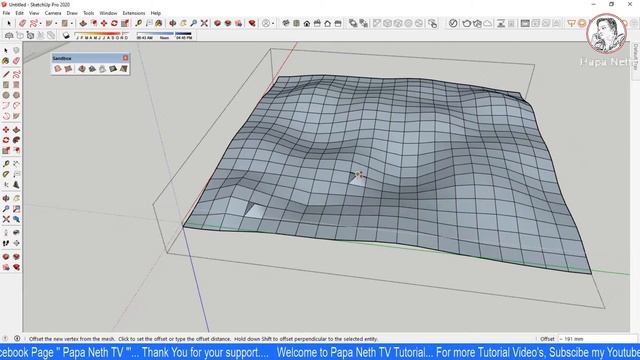Toggle the Show/Hide Shadows button
Image resolution: width=640 pixels, height=360 pixels.
66,36
